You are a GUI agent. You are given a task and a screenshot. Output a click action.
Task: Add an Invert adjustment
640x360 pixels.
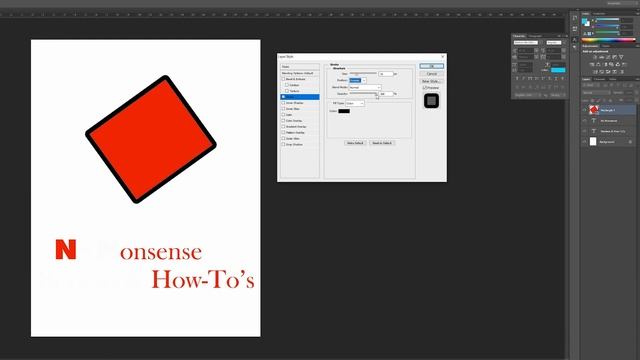coord(595,71)
